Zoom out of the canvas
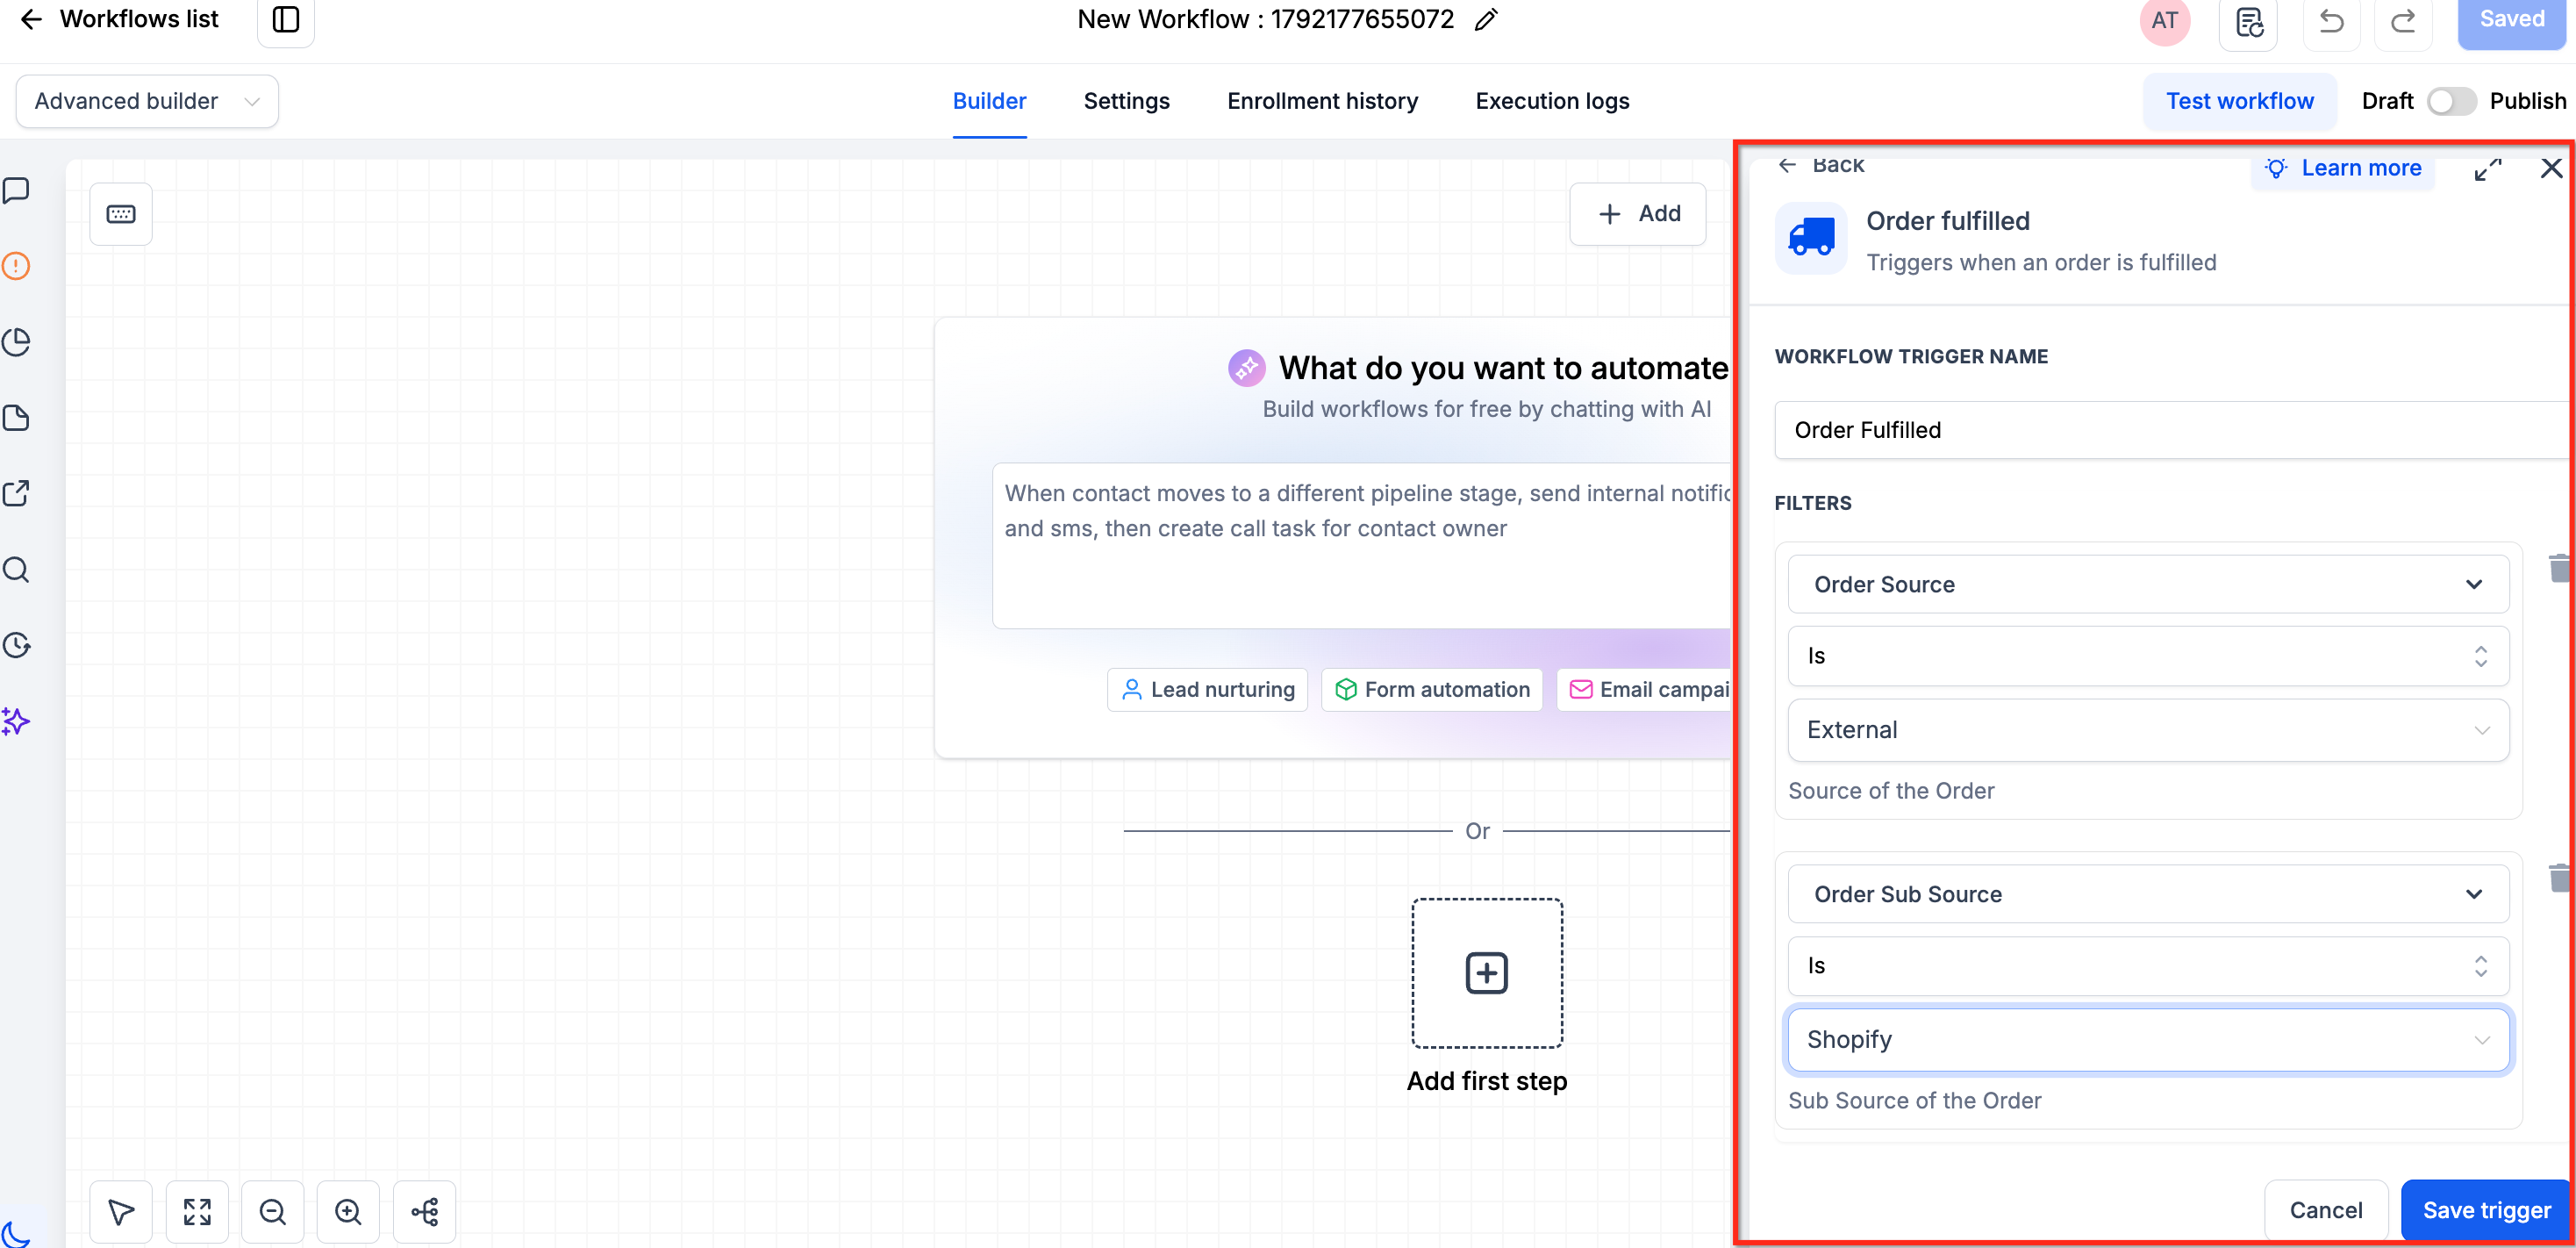The height and width of the screenshot is (1248, 2576). click(273, 1212)
